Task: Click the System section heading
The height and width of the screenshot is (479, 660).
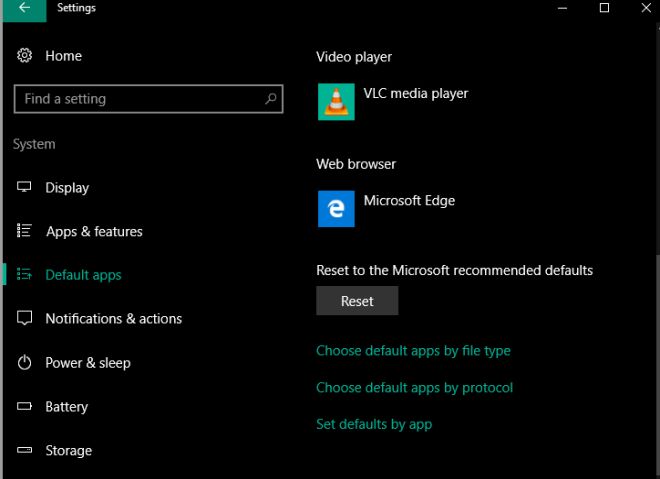Action: tap(34, 144)
